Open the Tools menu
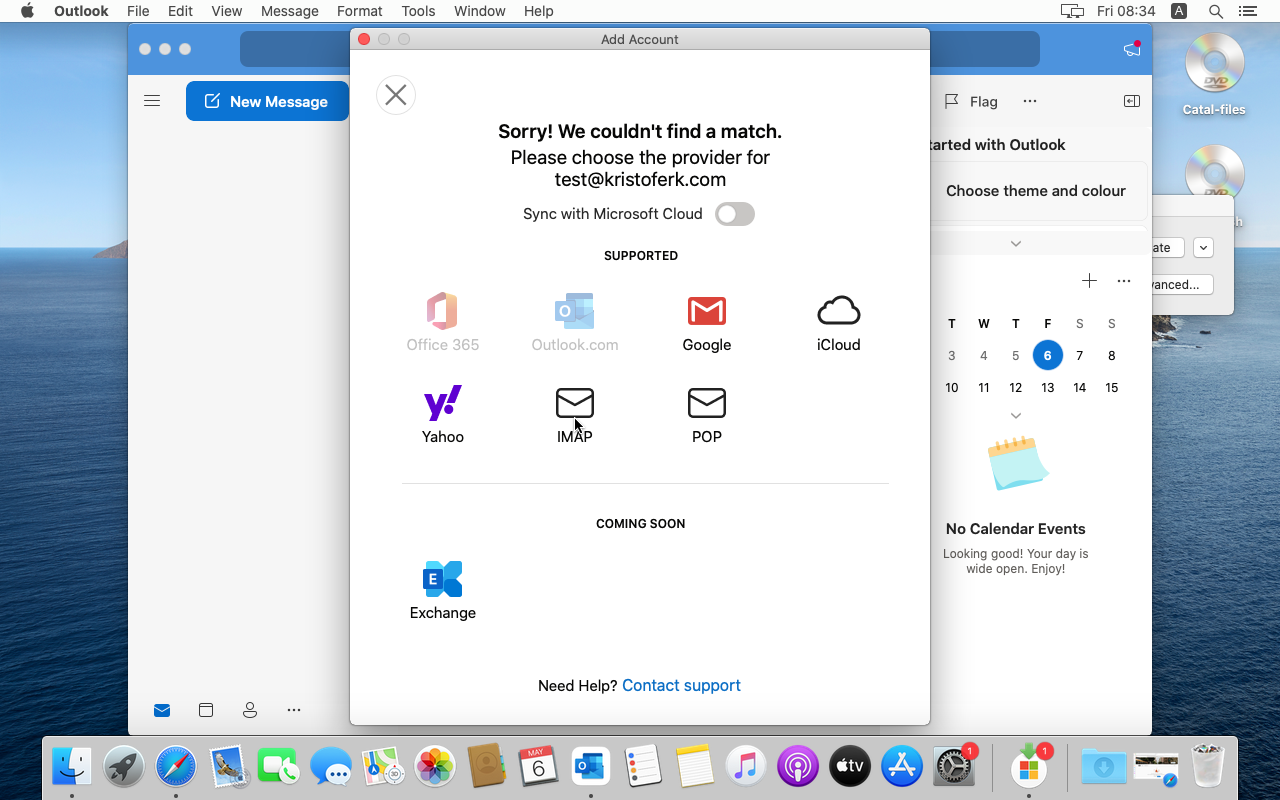Image resolution: width=1280 pixels, height=800 pixels. pos(418,11)
